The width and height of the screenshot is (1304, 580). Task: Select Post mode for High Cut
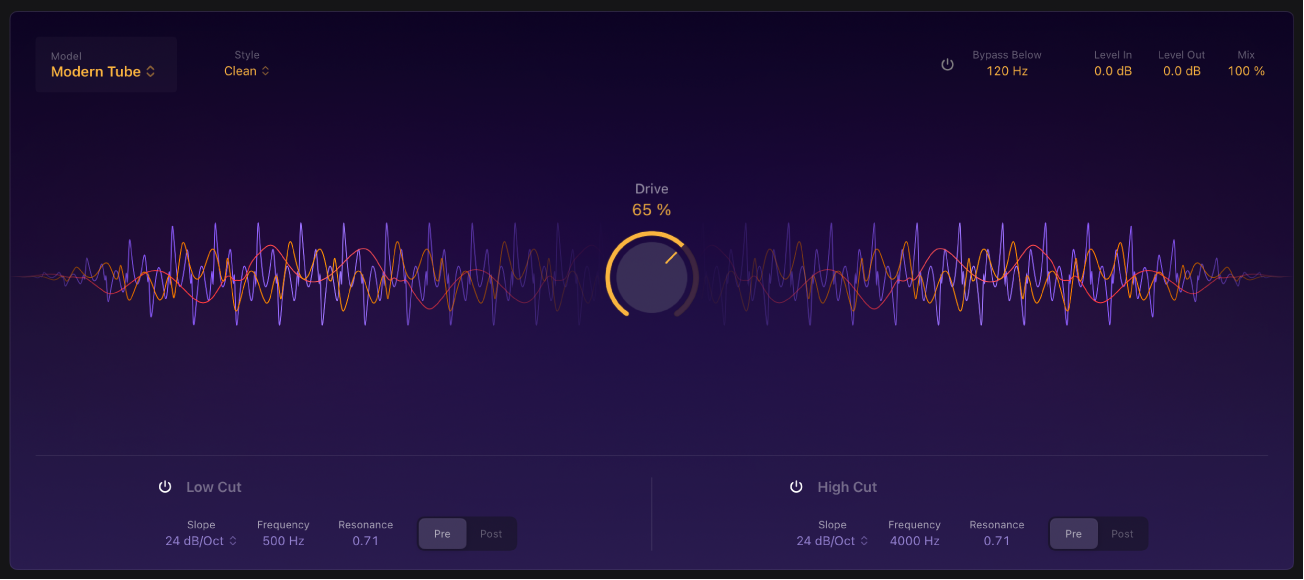click(x=1122, y=534)
